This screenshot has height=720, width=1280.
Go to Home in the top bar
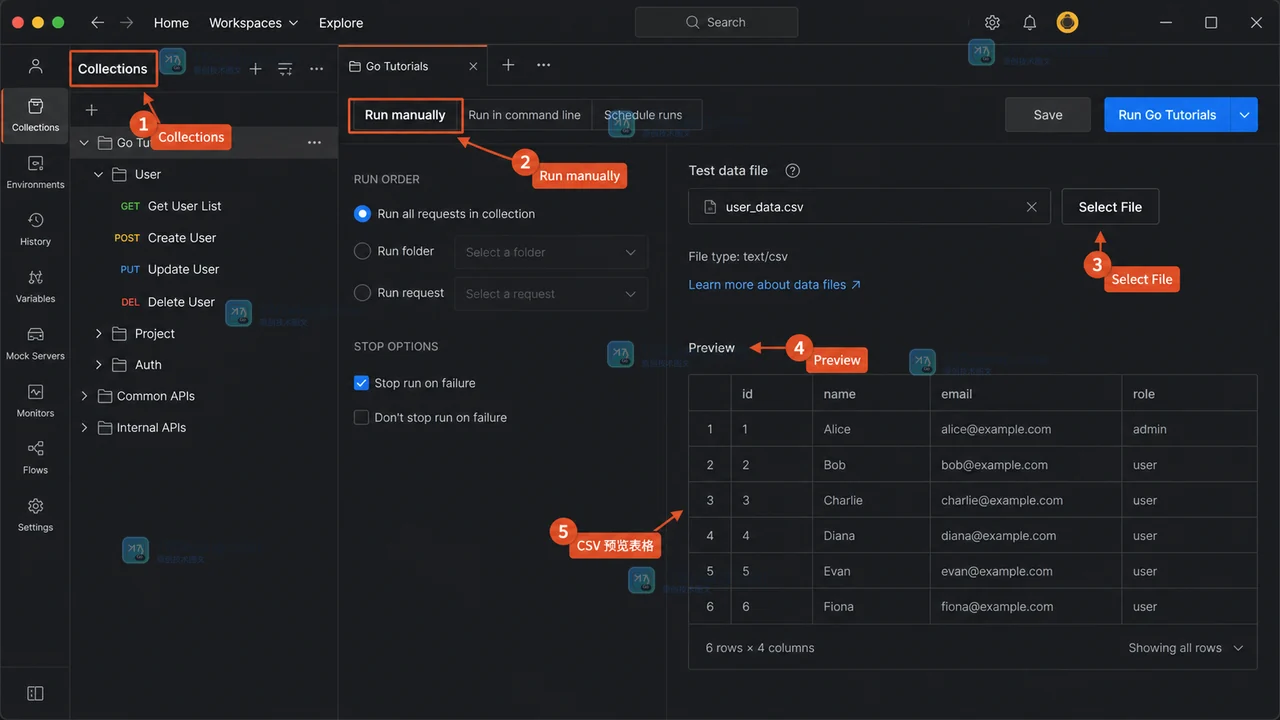pyautogui.click(x=171, y=22)
